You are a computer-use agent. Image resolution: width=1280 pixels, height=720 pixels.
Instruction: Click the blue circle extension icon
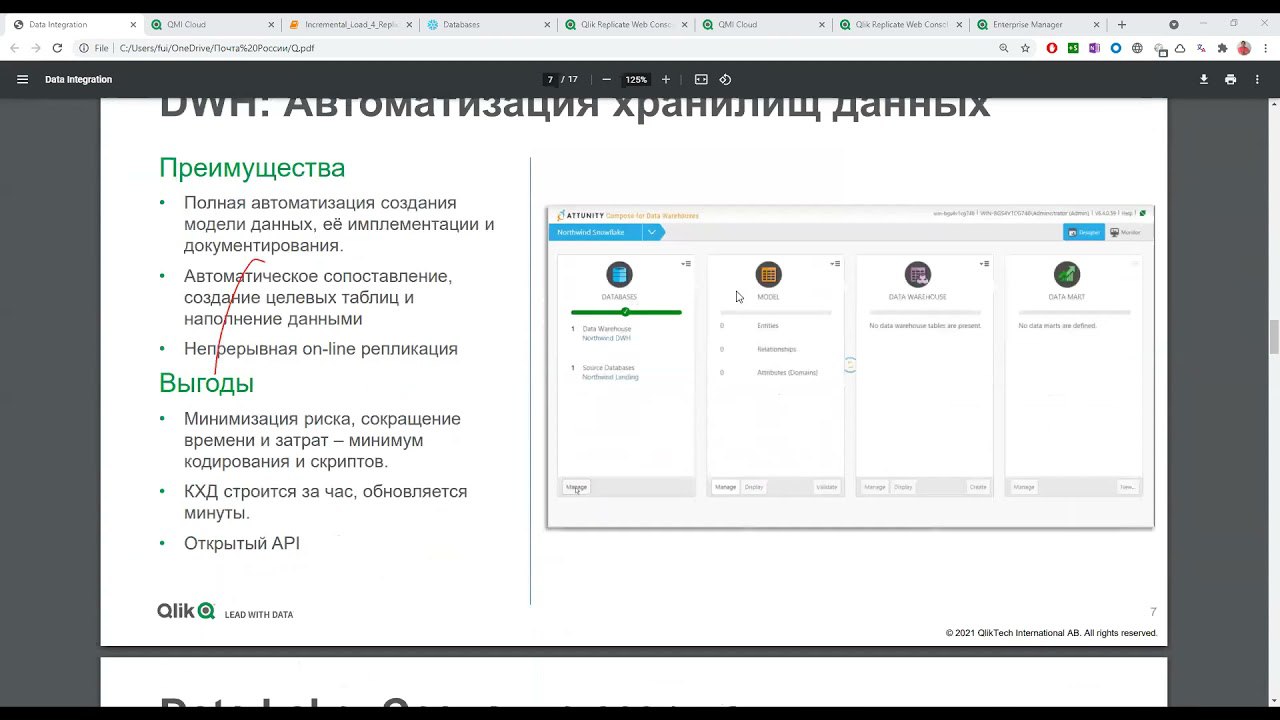pos(1116,48)
